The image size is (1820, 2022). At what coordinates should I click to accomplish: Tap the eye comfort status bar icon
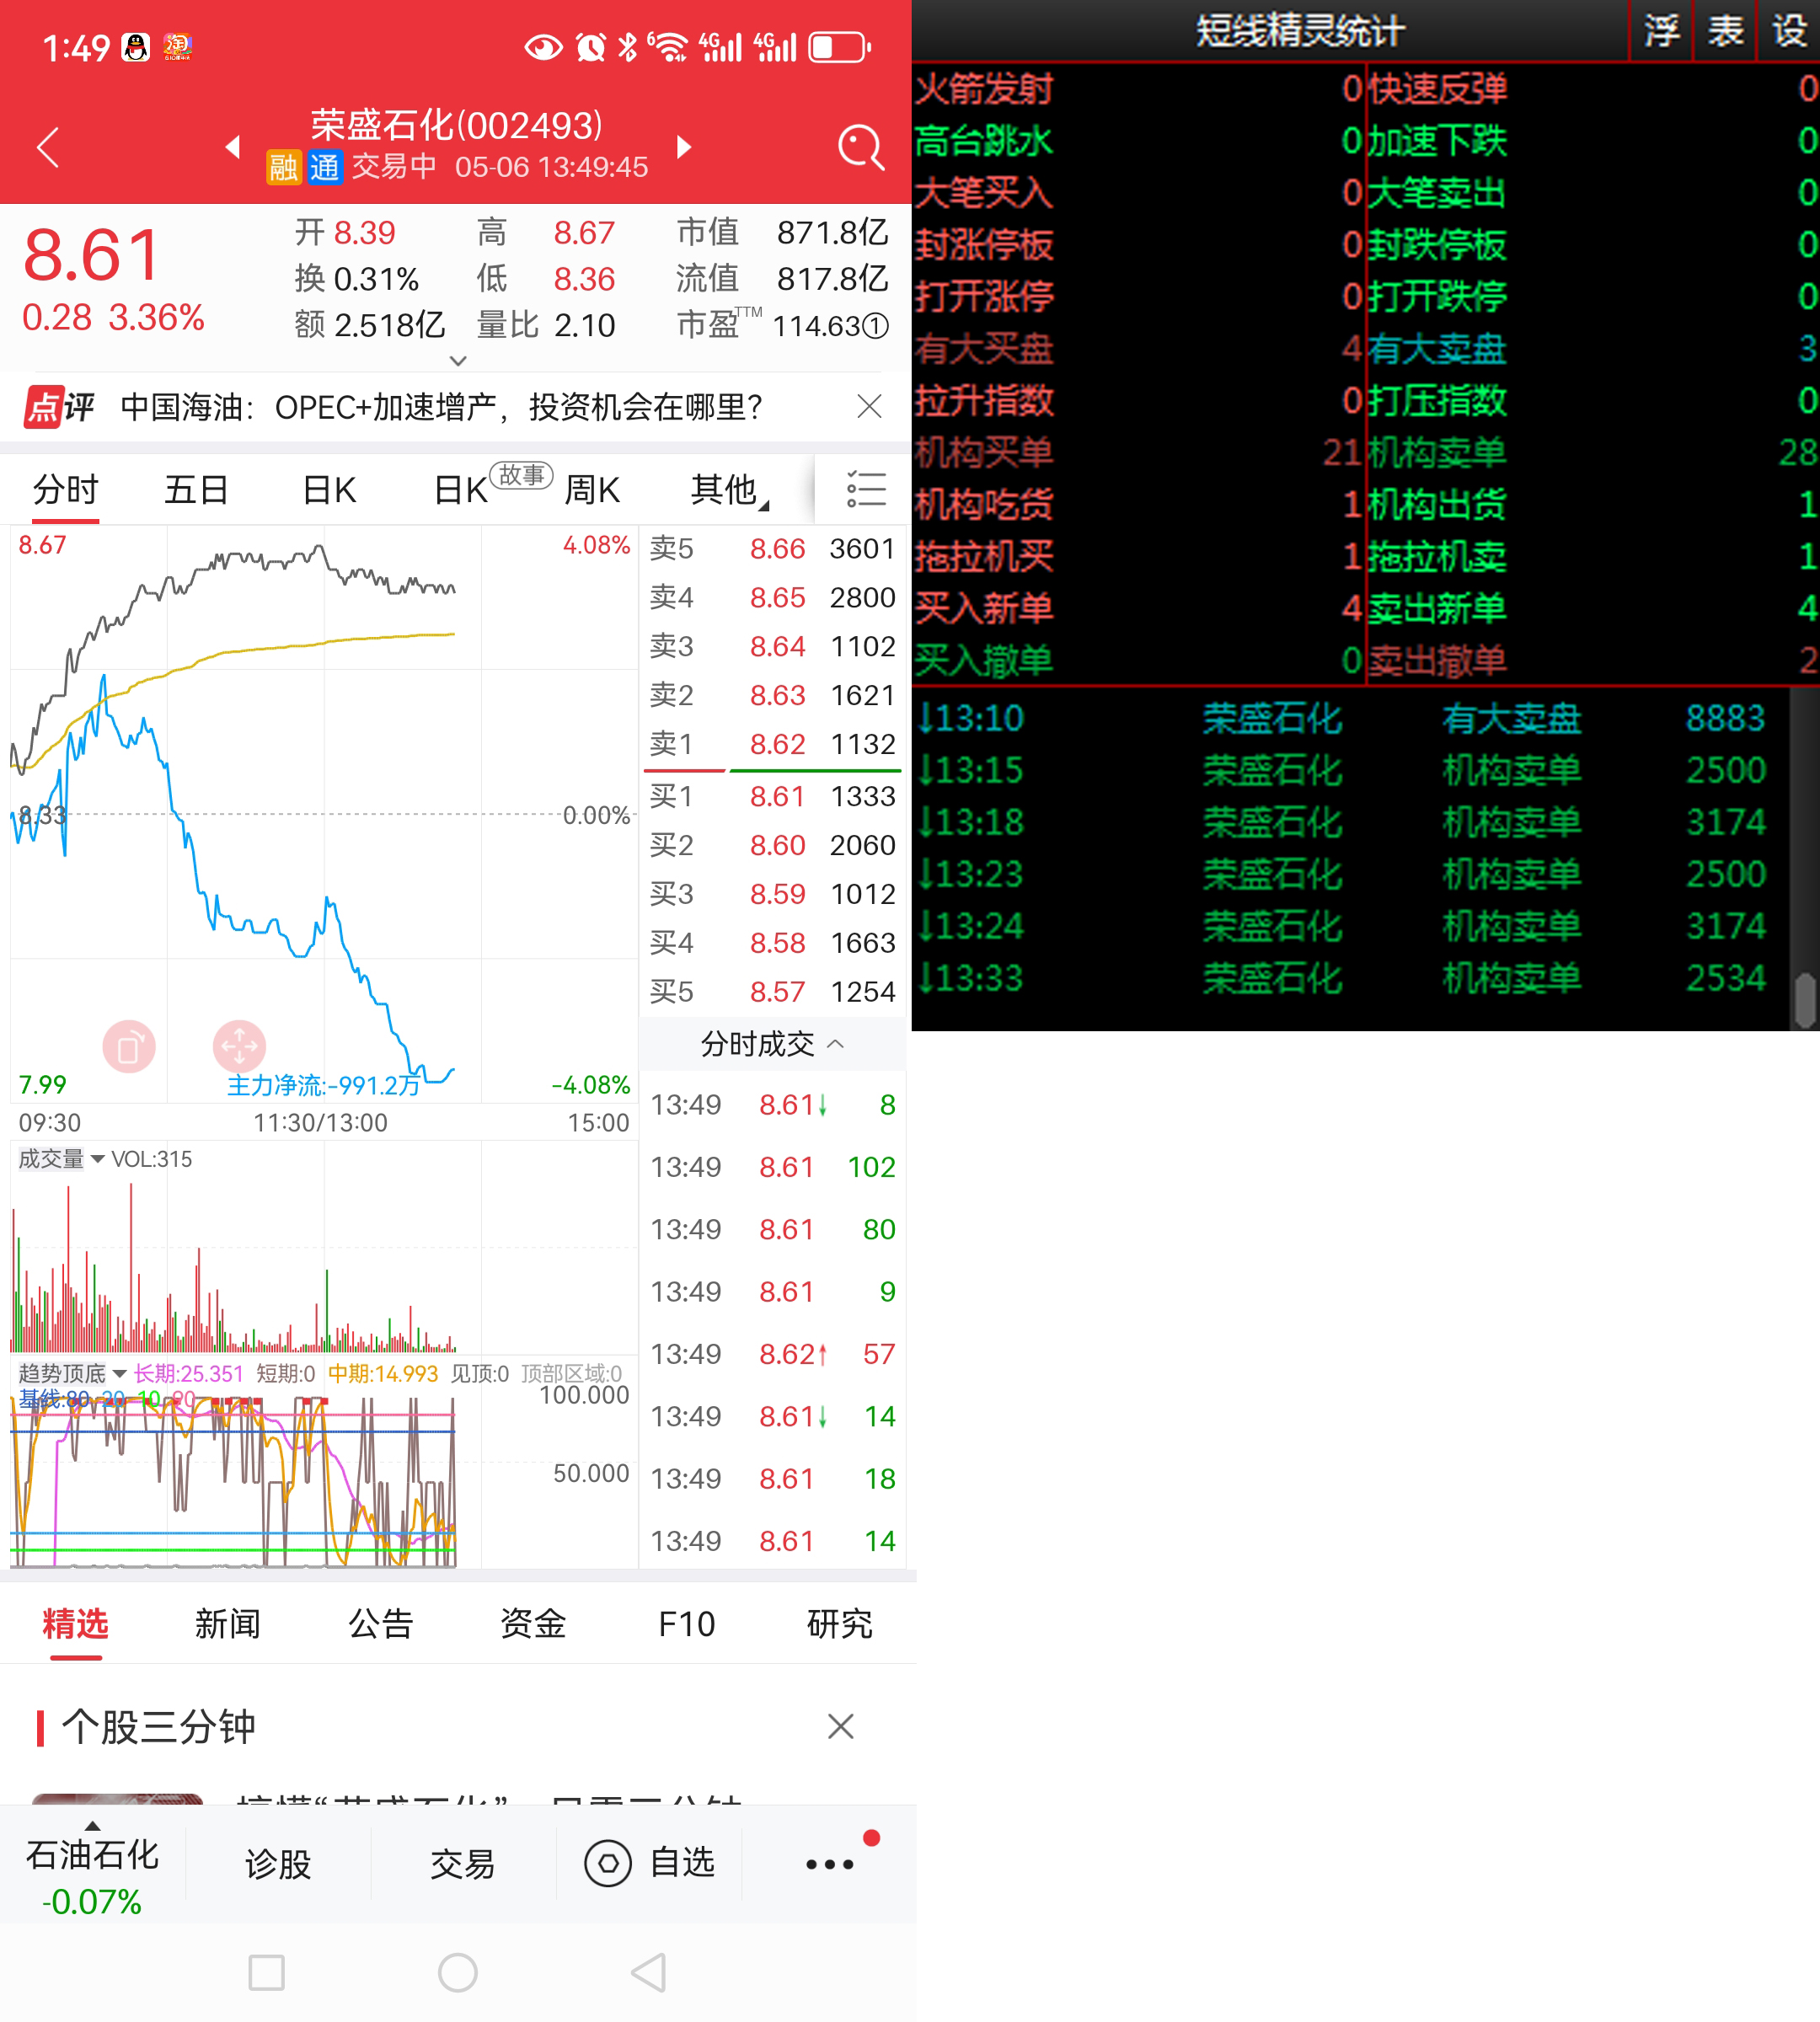(x=543, y=47)
